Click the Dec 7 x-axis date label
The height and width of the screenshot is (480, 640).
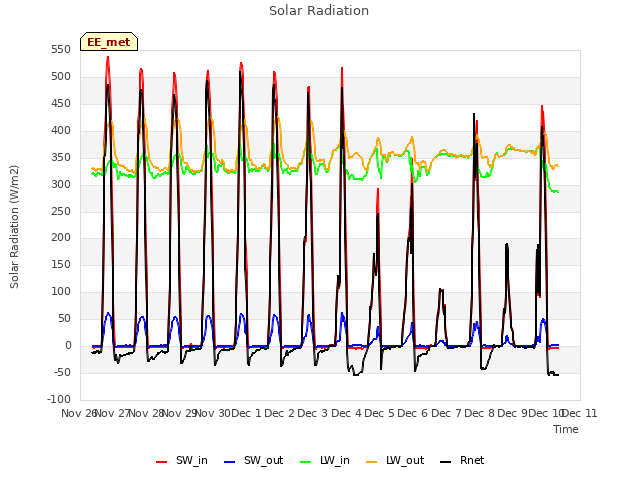point(447,413)
